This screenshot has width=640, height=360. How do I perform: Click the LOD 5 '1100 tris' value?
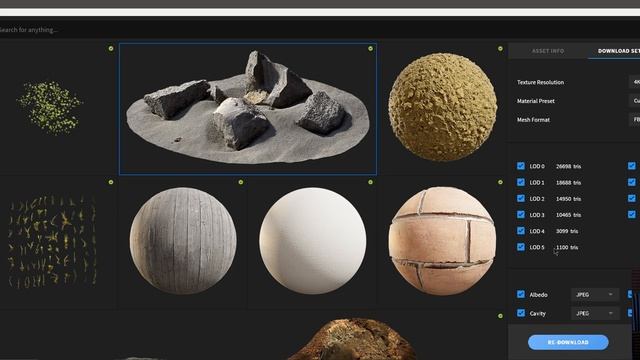tap(567, 247)
